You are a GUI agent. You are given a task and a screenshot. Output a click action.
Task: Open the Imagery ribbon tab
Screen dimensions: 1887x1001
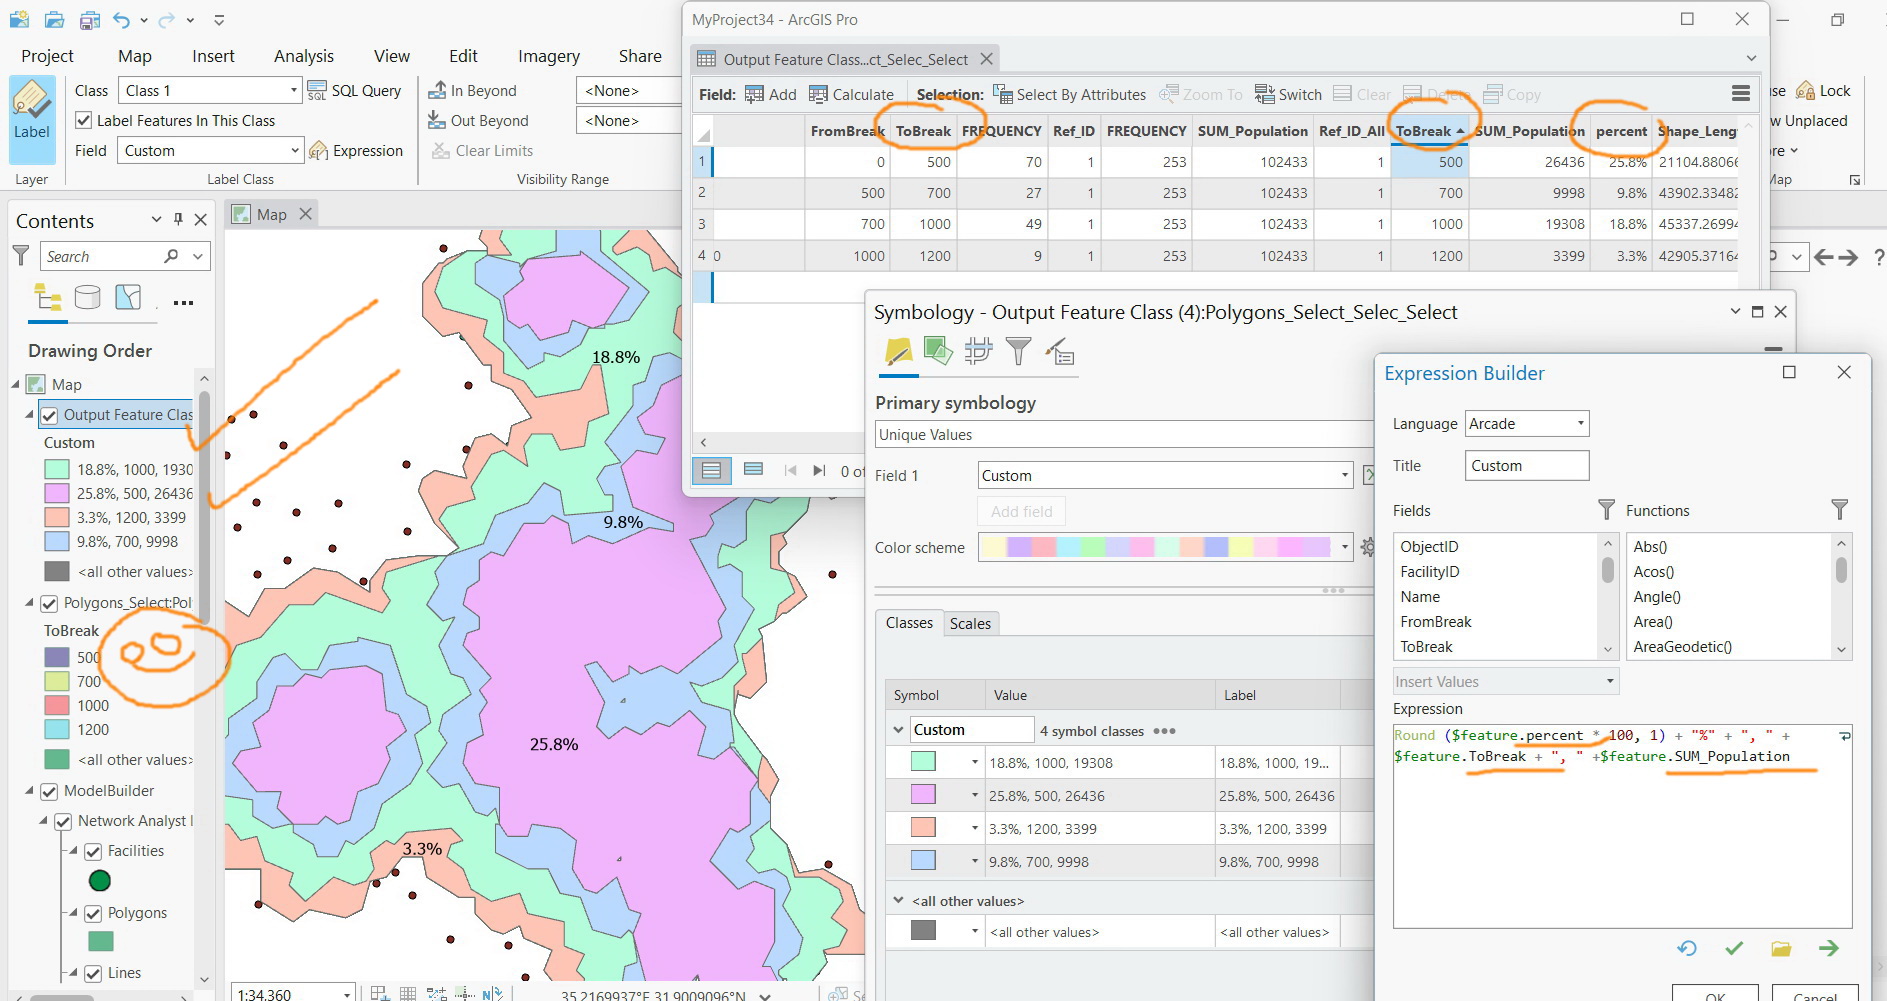548,56
